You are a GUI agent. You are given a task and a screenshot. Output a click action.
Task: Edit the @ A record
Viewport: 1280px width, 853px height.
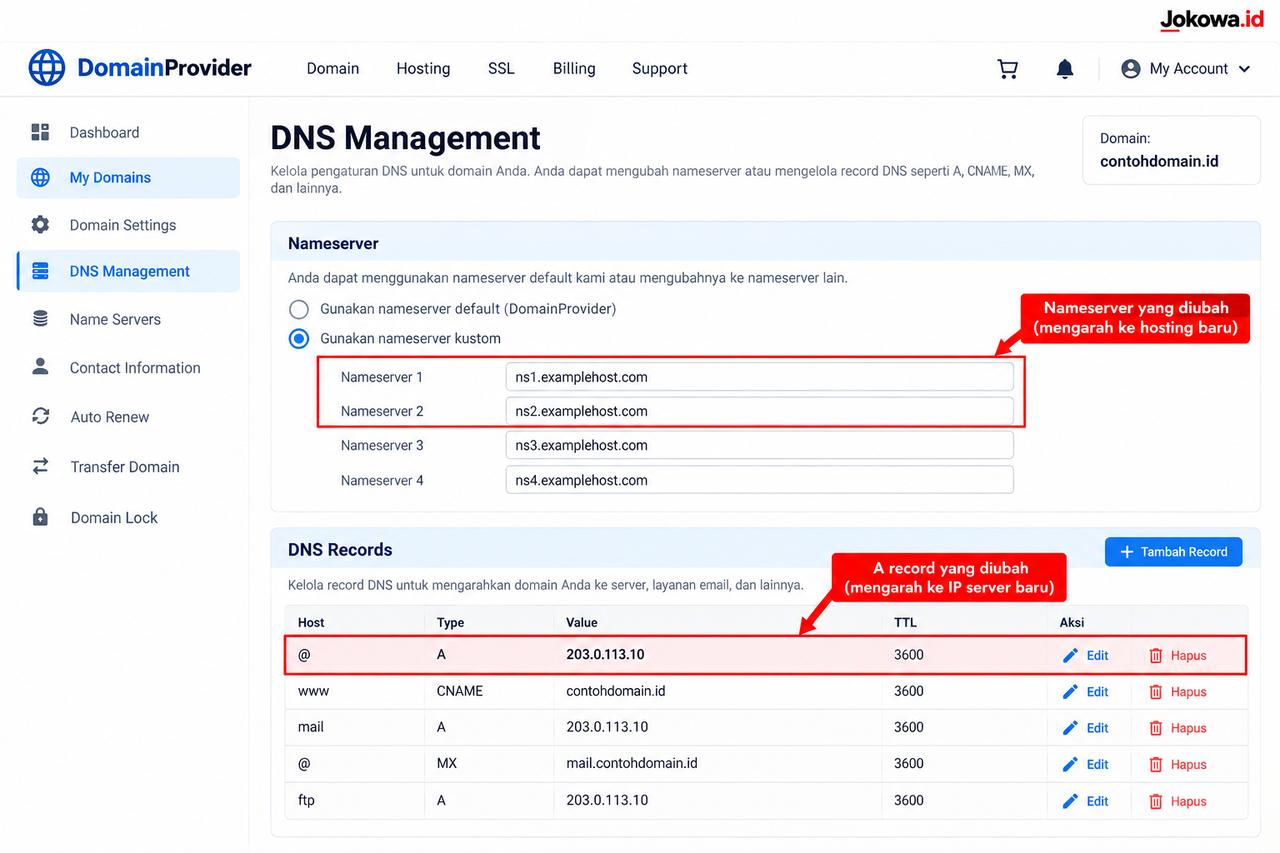(x=1085, y=656)
